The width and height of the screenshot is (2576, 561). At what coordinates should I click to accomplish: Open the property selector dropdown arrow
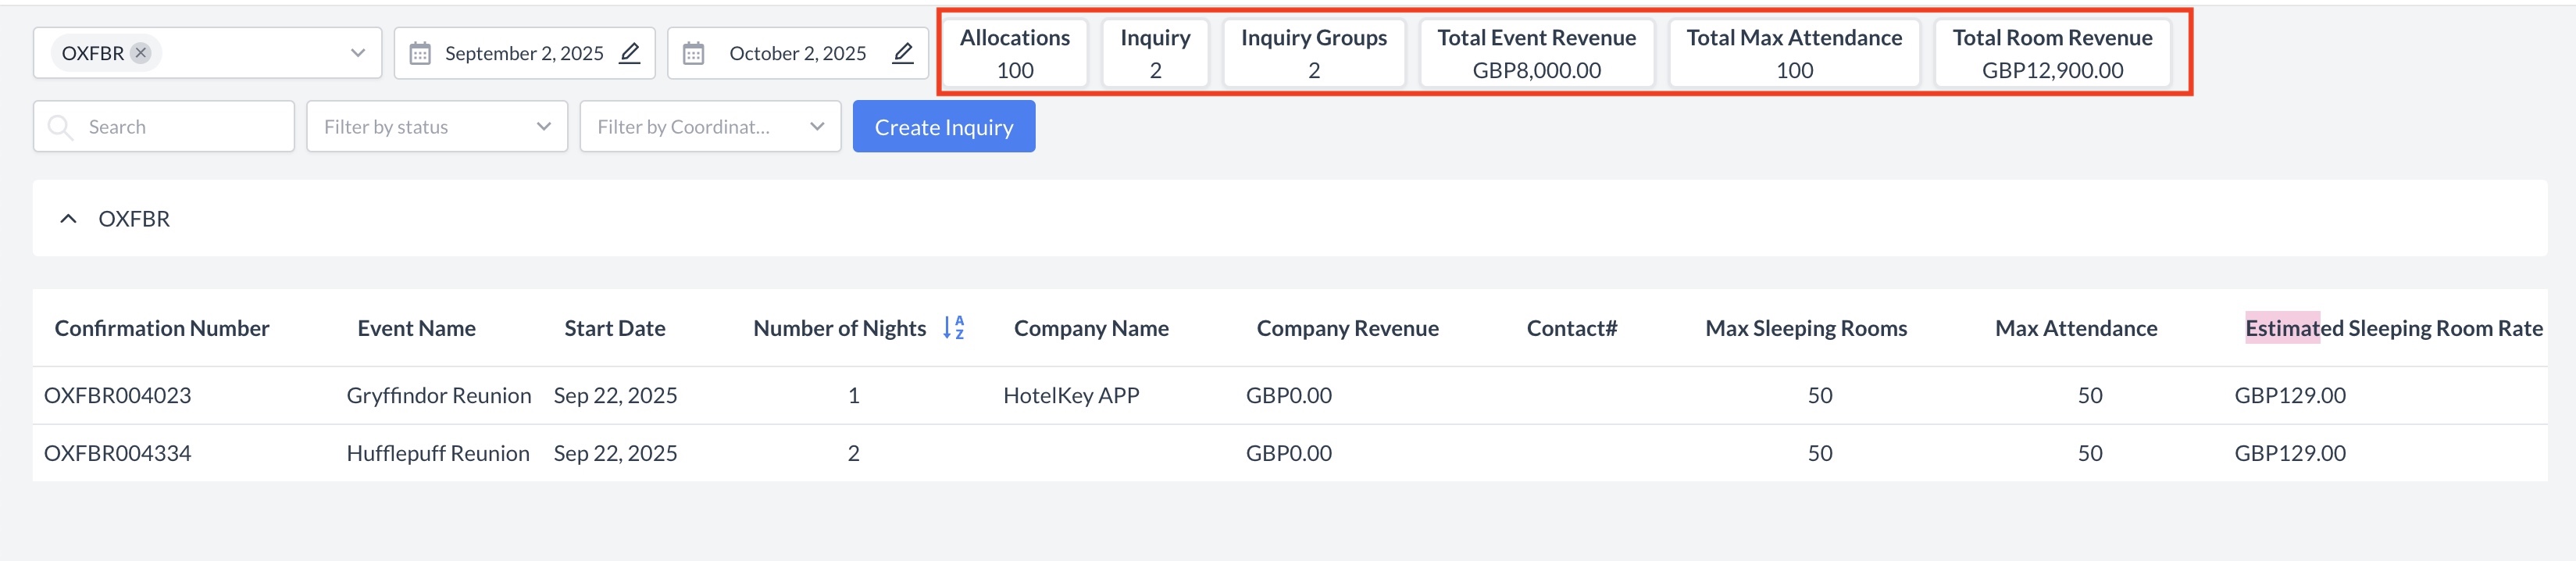[x=357, y=53]
